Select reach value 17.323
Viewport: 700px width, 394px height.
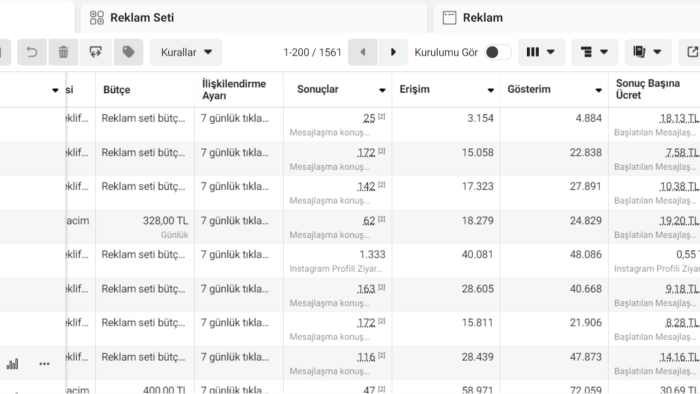click(478, 187)
